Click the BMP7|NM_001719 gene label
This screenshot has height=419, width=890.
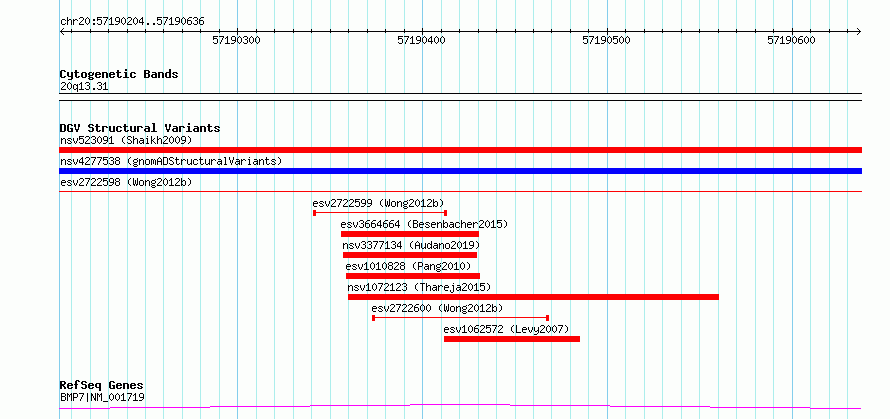tap(102, 397)
